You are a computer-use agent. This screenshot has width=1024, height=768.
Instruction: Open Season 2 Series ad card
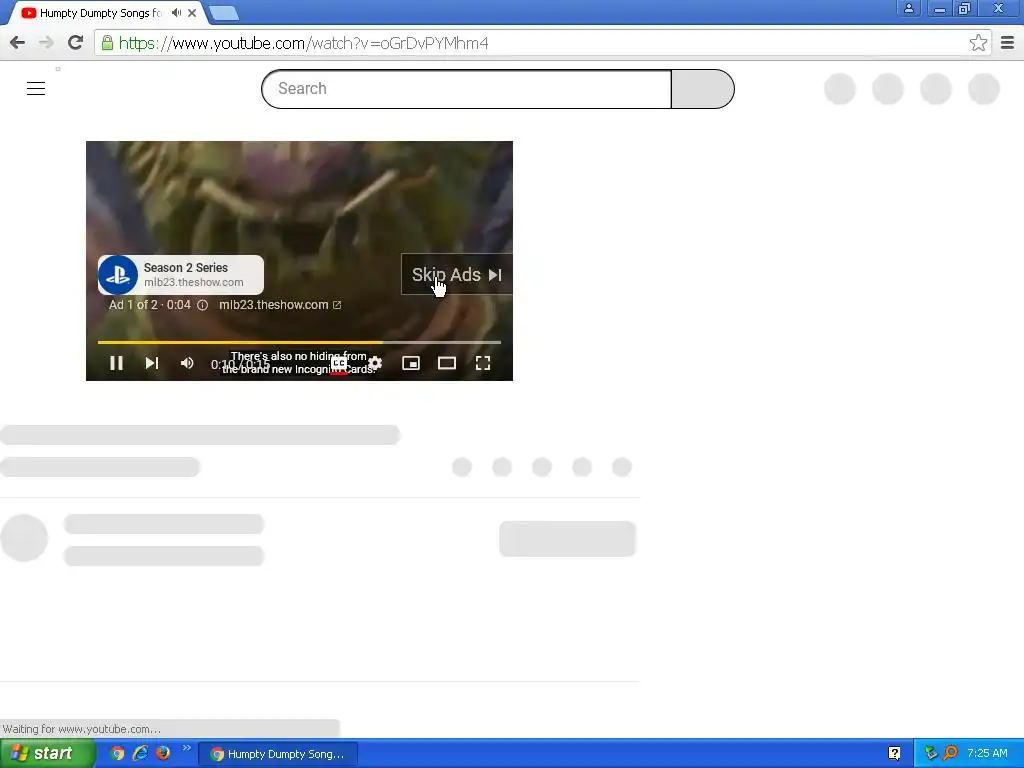[x=181, y=275]
